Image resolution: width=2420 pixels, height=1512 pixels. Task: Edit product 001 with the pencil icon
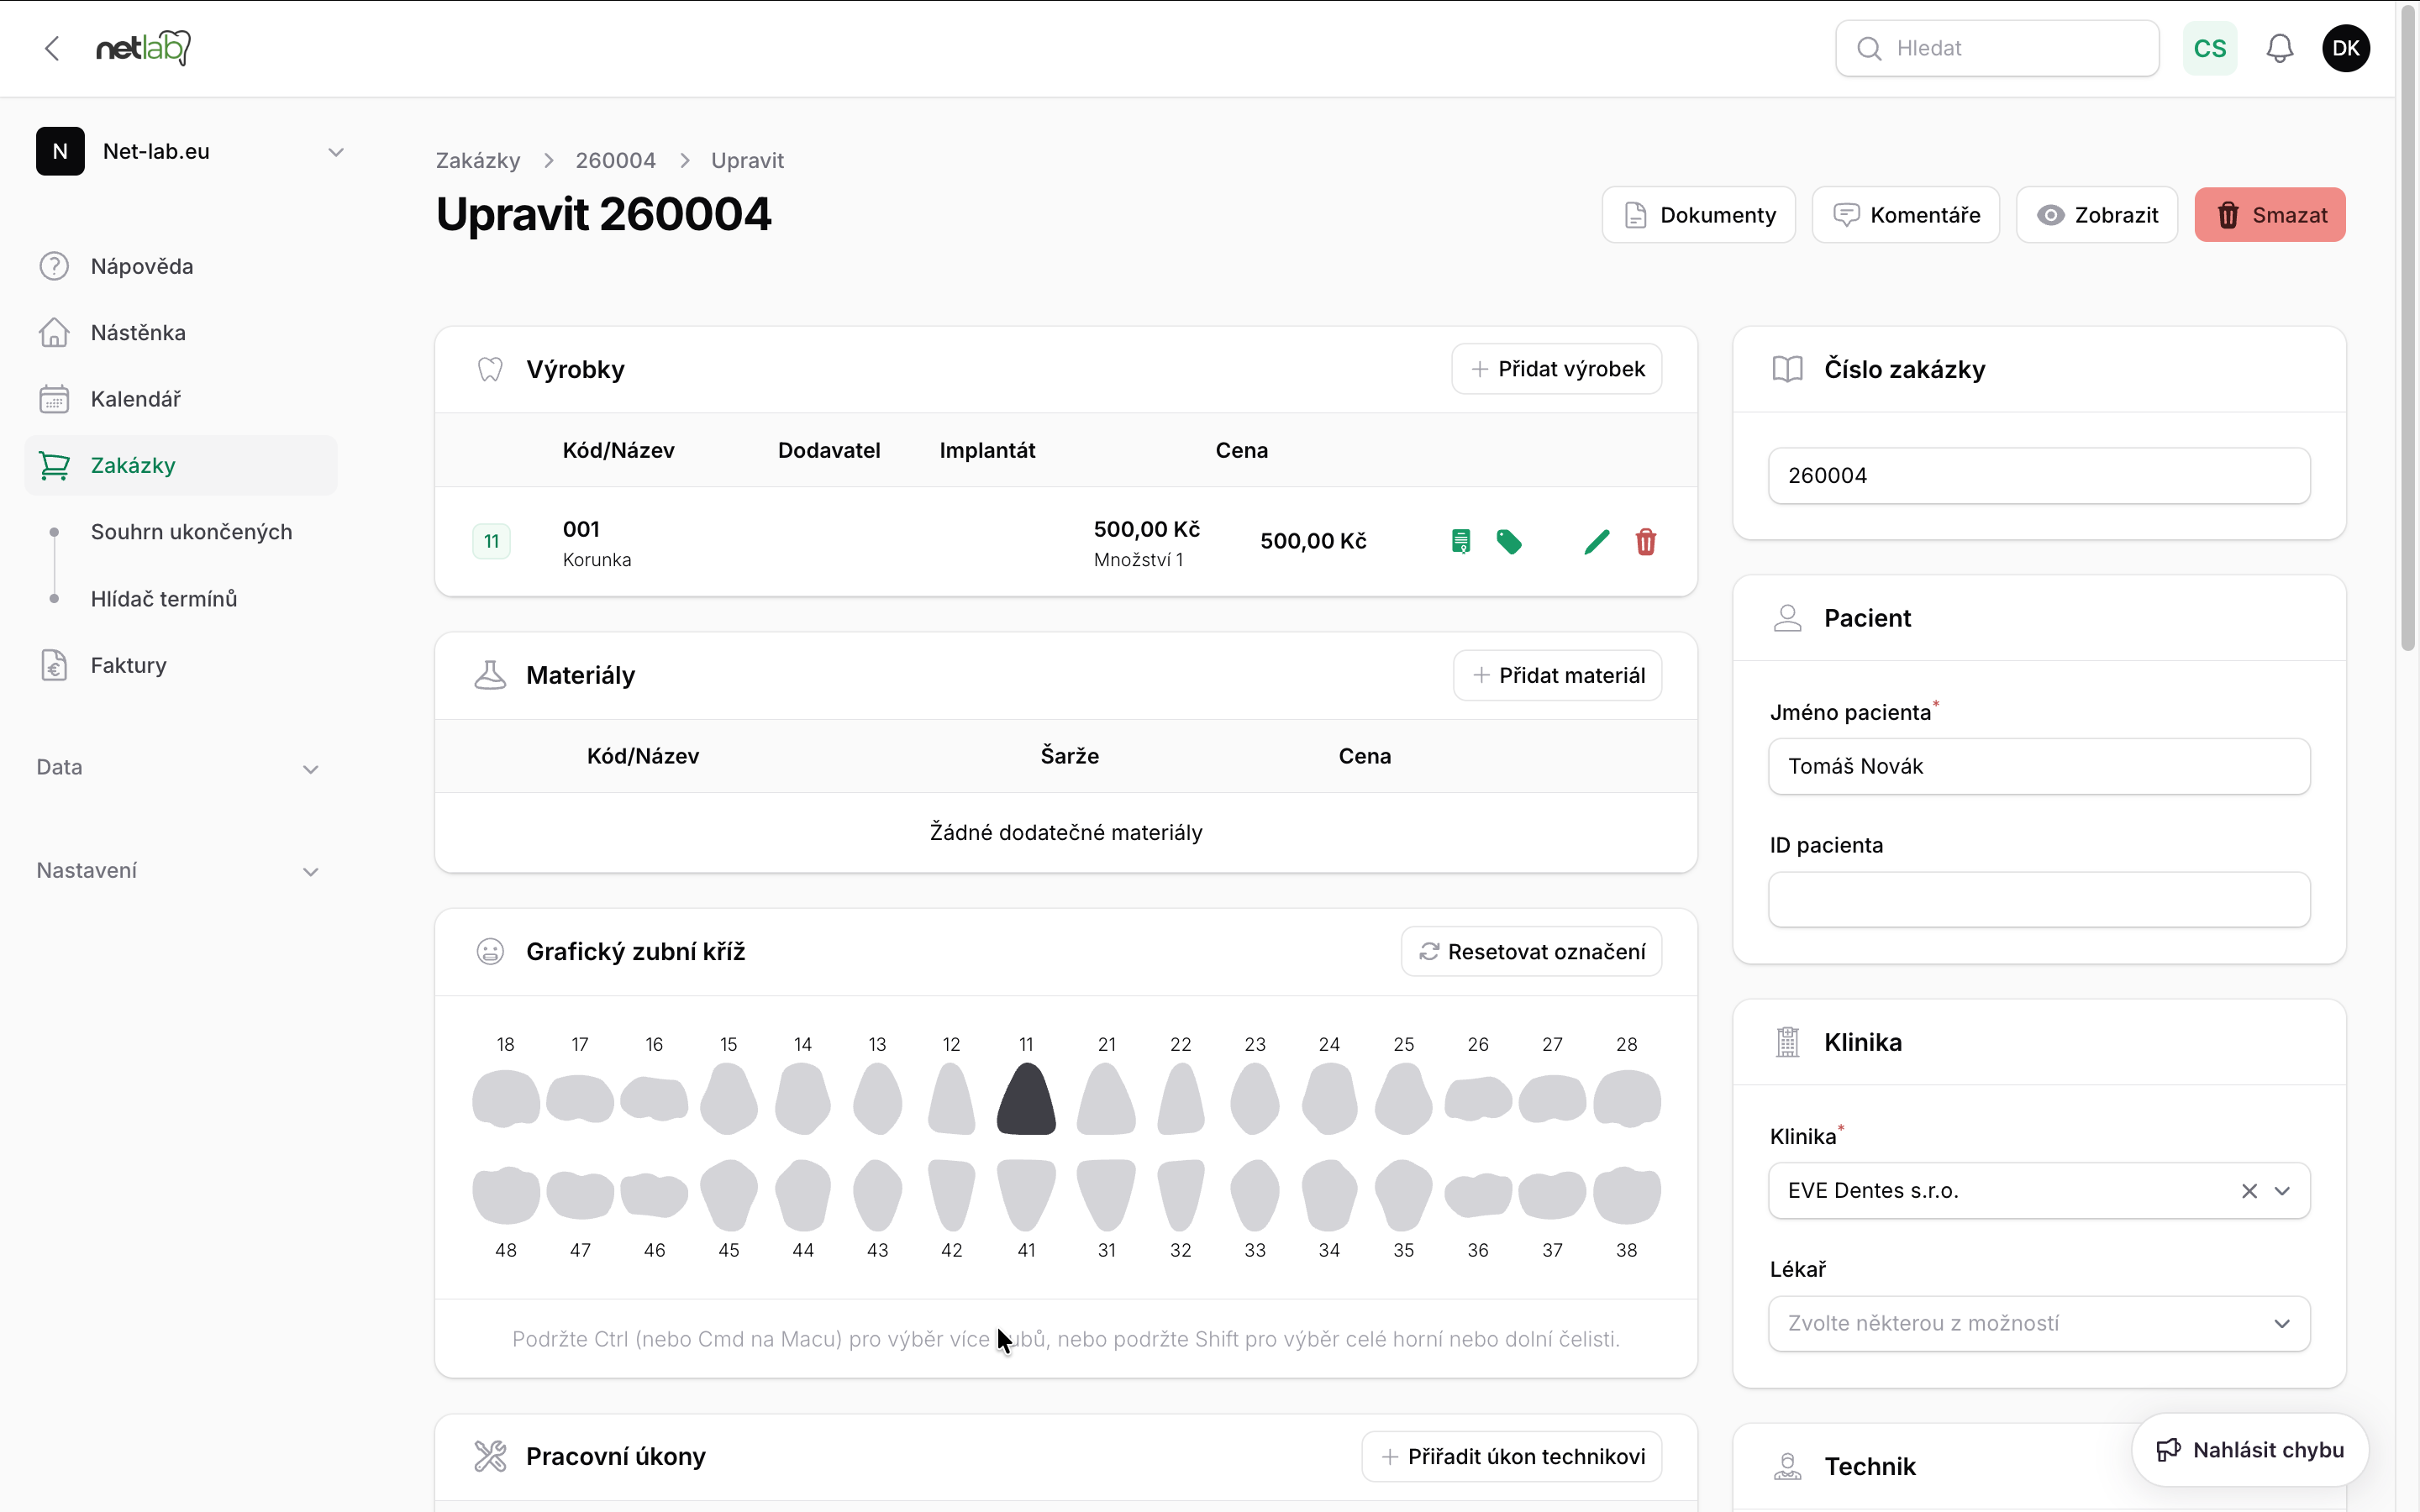1597,541
